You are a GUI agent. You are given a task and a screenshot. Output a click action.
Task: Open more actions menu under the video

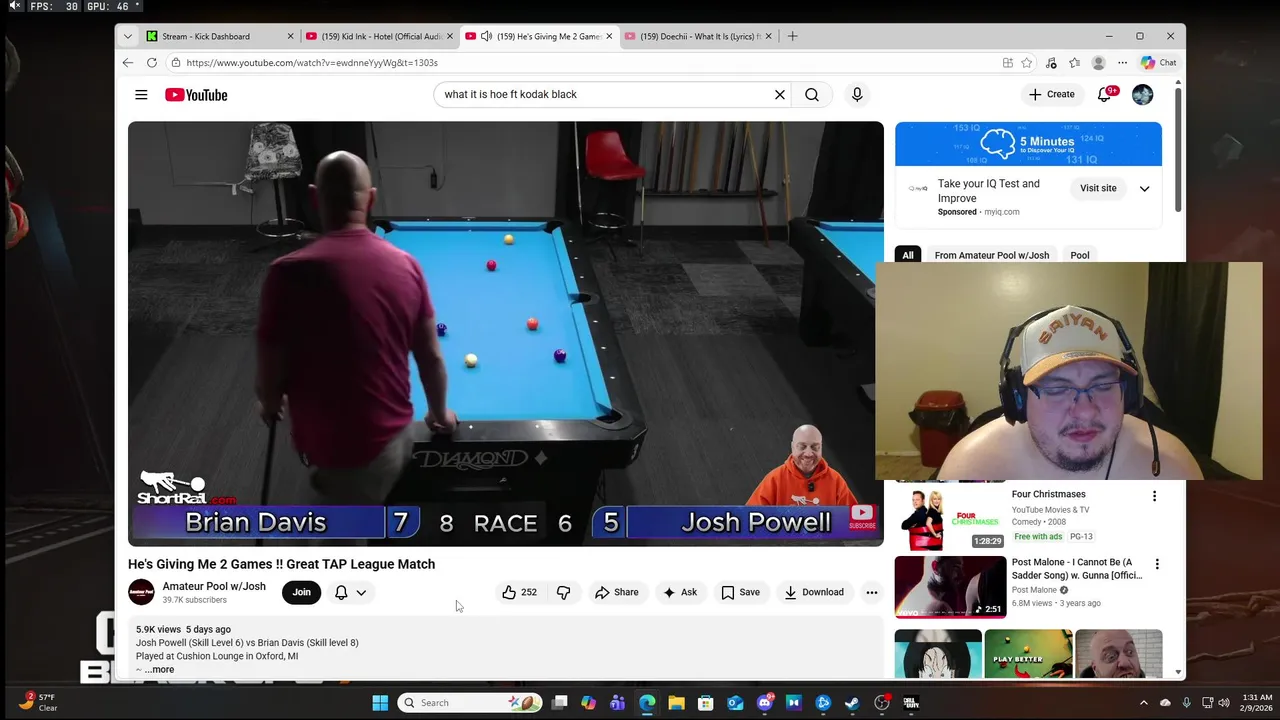872,592
